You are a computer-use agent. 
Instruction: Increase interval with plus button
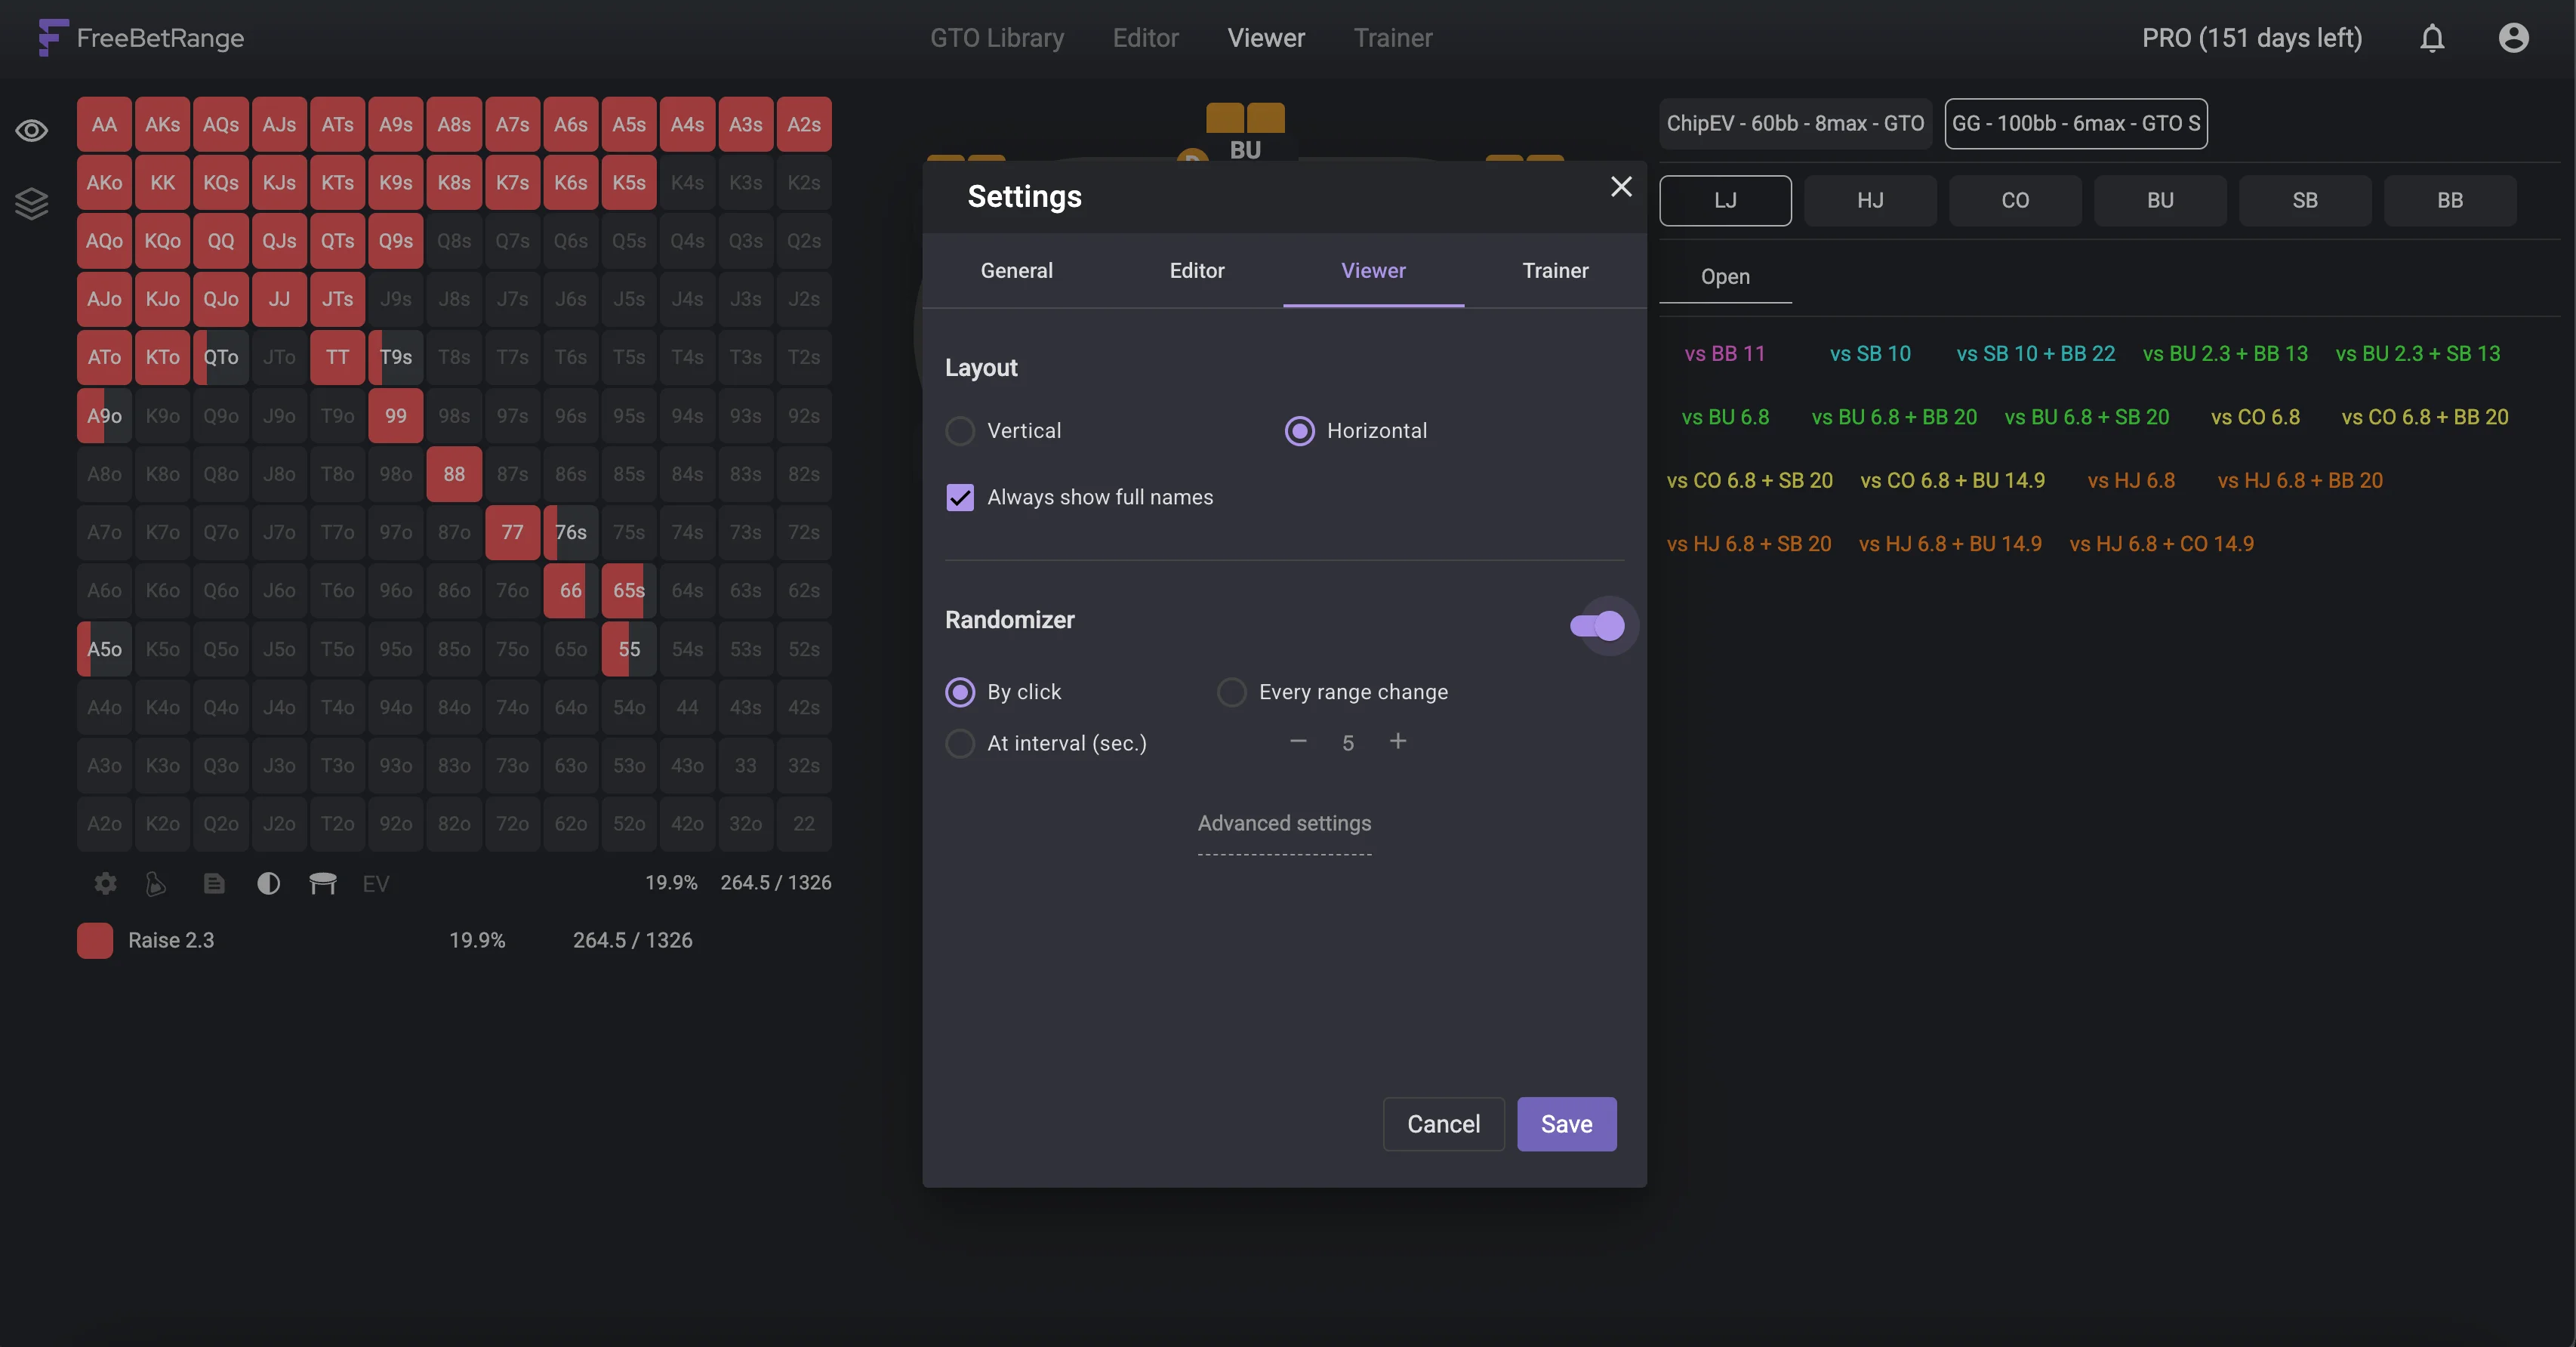click(x=1398, y=741)
